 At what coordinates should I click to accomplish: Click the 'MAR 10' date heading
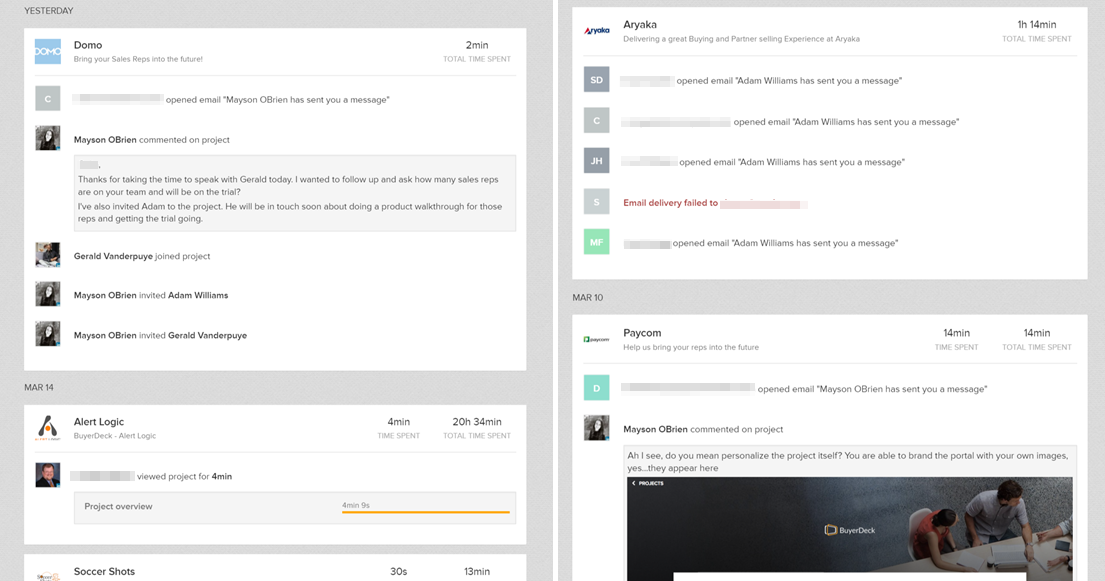point(588,298)
